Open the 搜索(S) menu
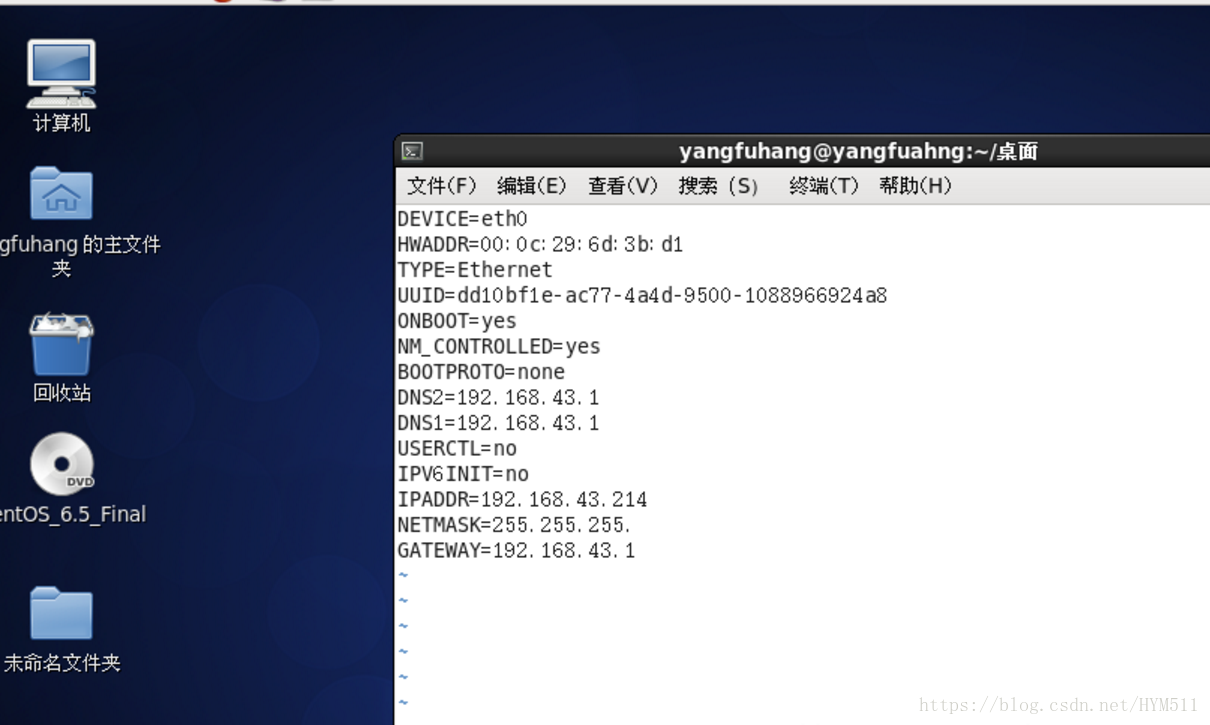 tap(718, 186)
